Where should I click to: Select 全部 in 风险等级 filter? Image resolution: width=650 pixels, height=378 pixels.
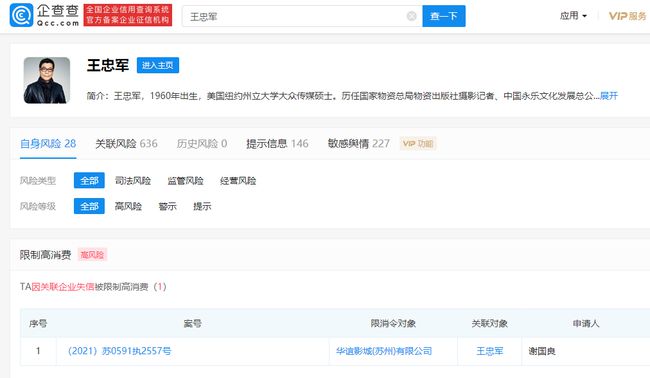(x=89, y=206)
